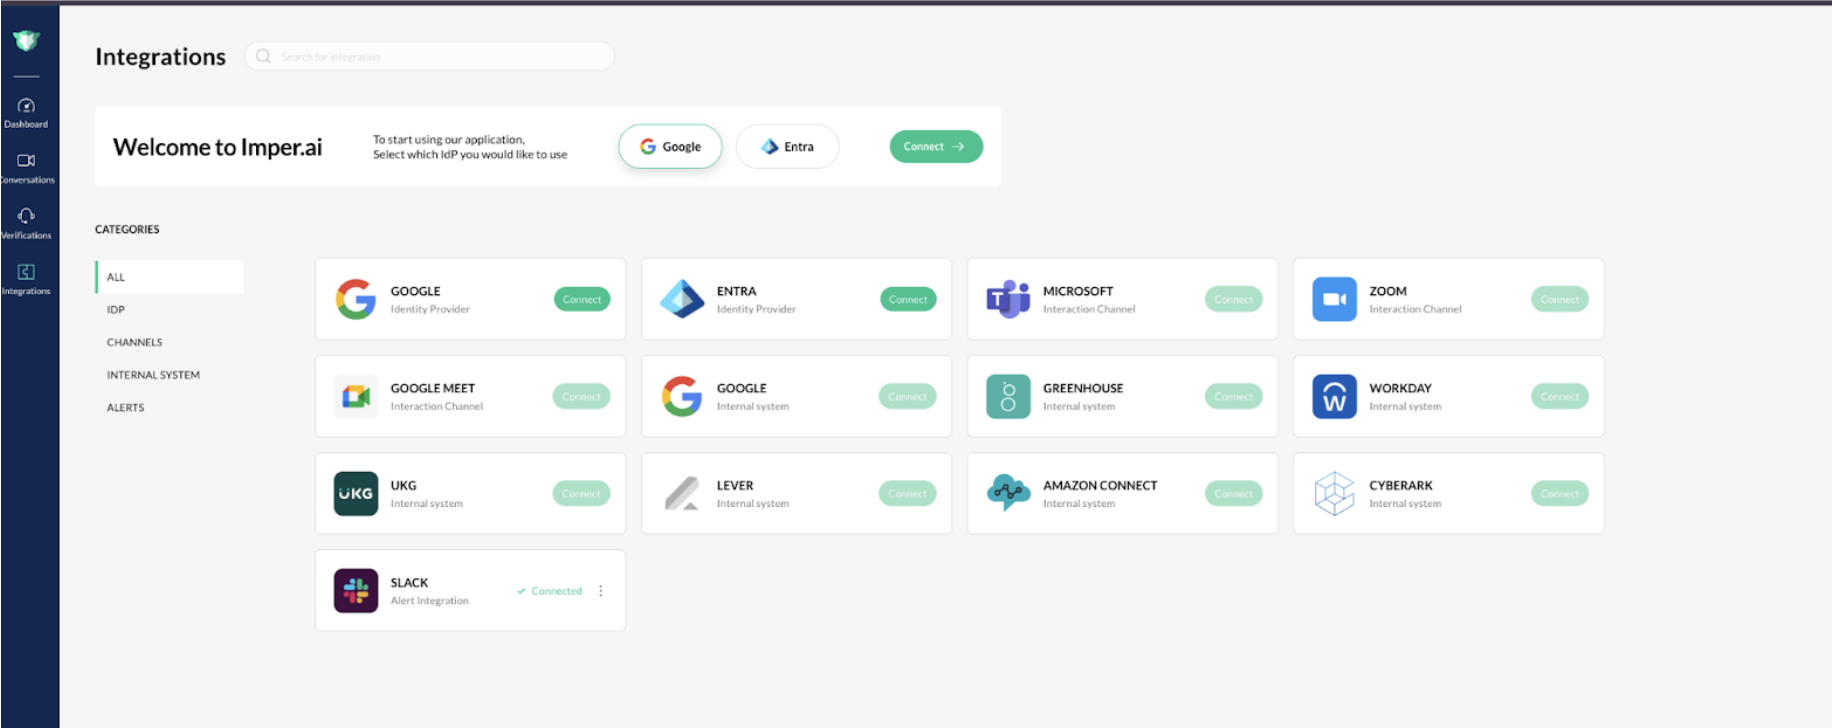
Task: Connect the Google Identity Provider
Action: point(582,299)
